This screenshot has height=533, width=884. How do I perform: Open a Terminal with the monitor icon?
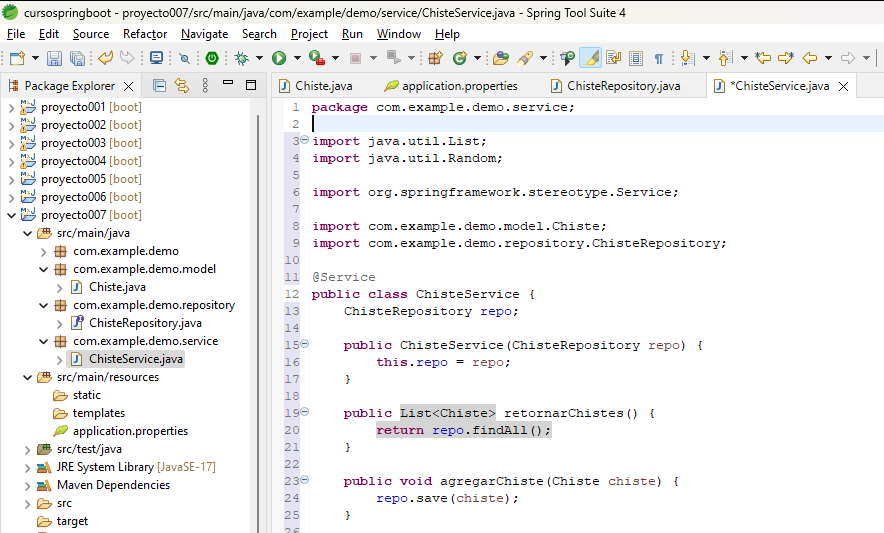(x=156, y=58)
